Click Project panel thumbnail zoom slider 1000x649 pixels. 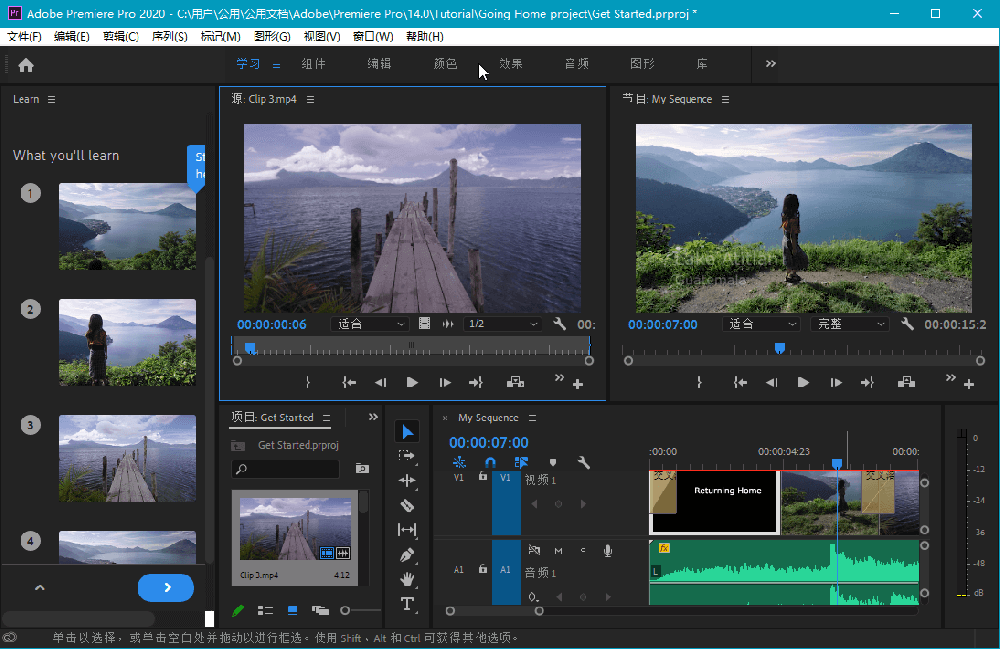(x=345, y=611)
